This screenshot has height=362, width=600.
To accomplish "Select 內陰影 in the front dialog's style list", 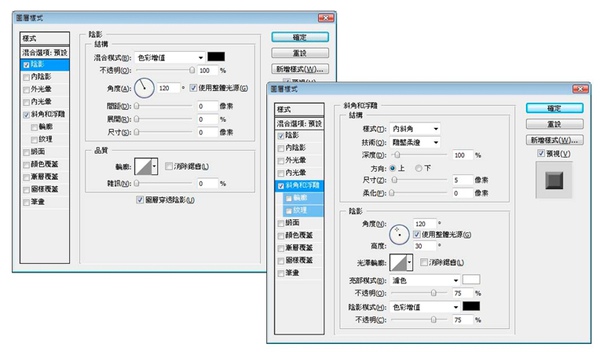I will (x=295, y=148).
